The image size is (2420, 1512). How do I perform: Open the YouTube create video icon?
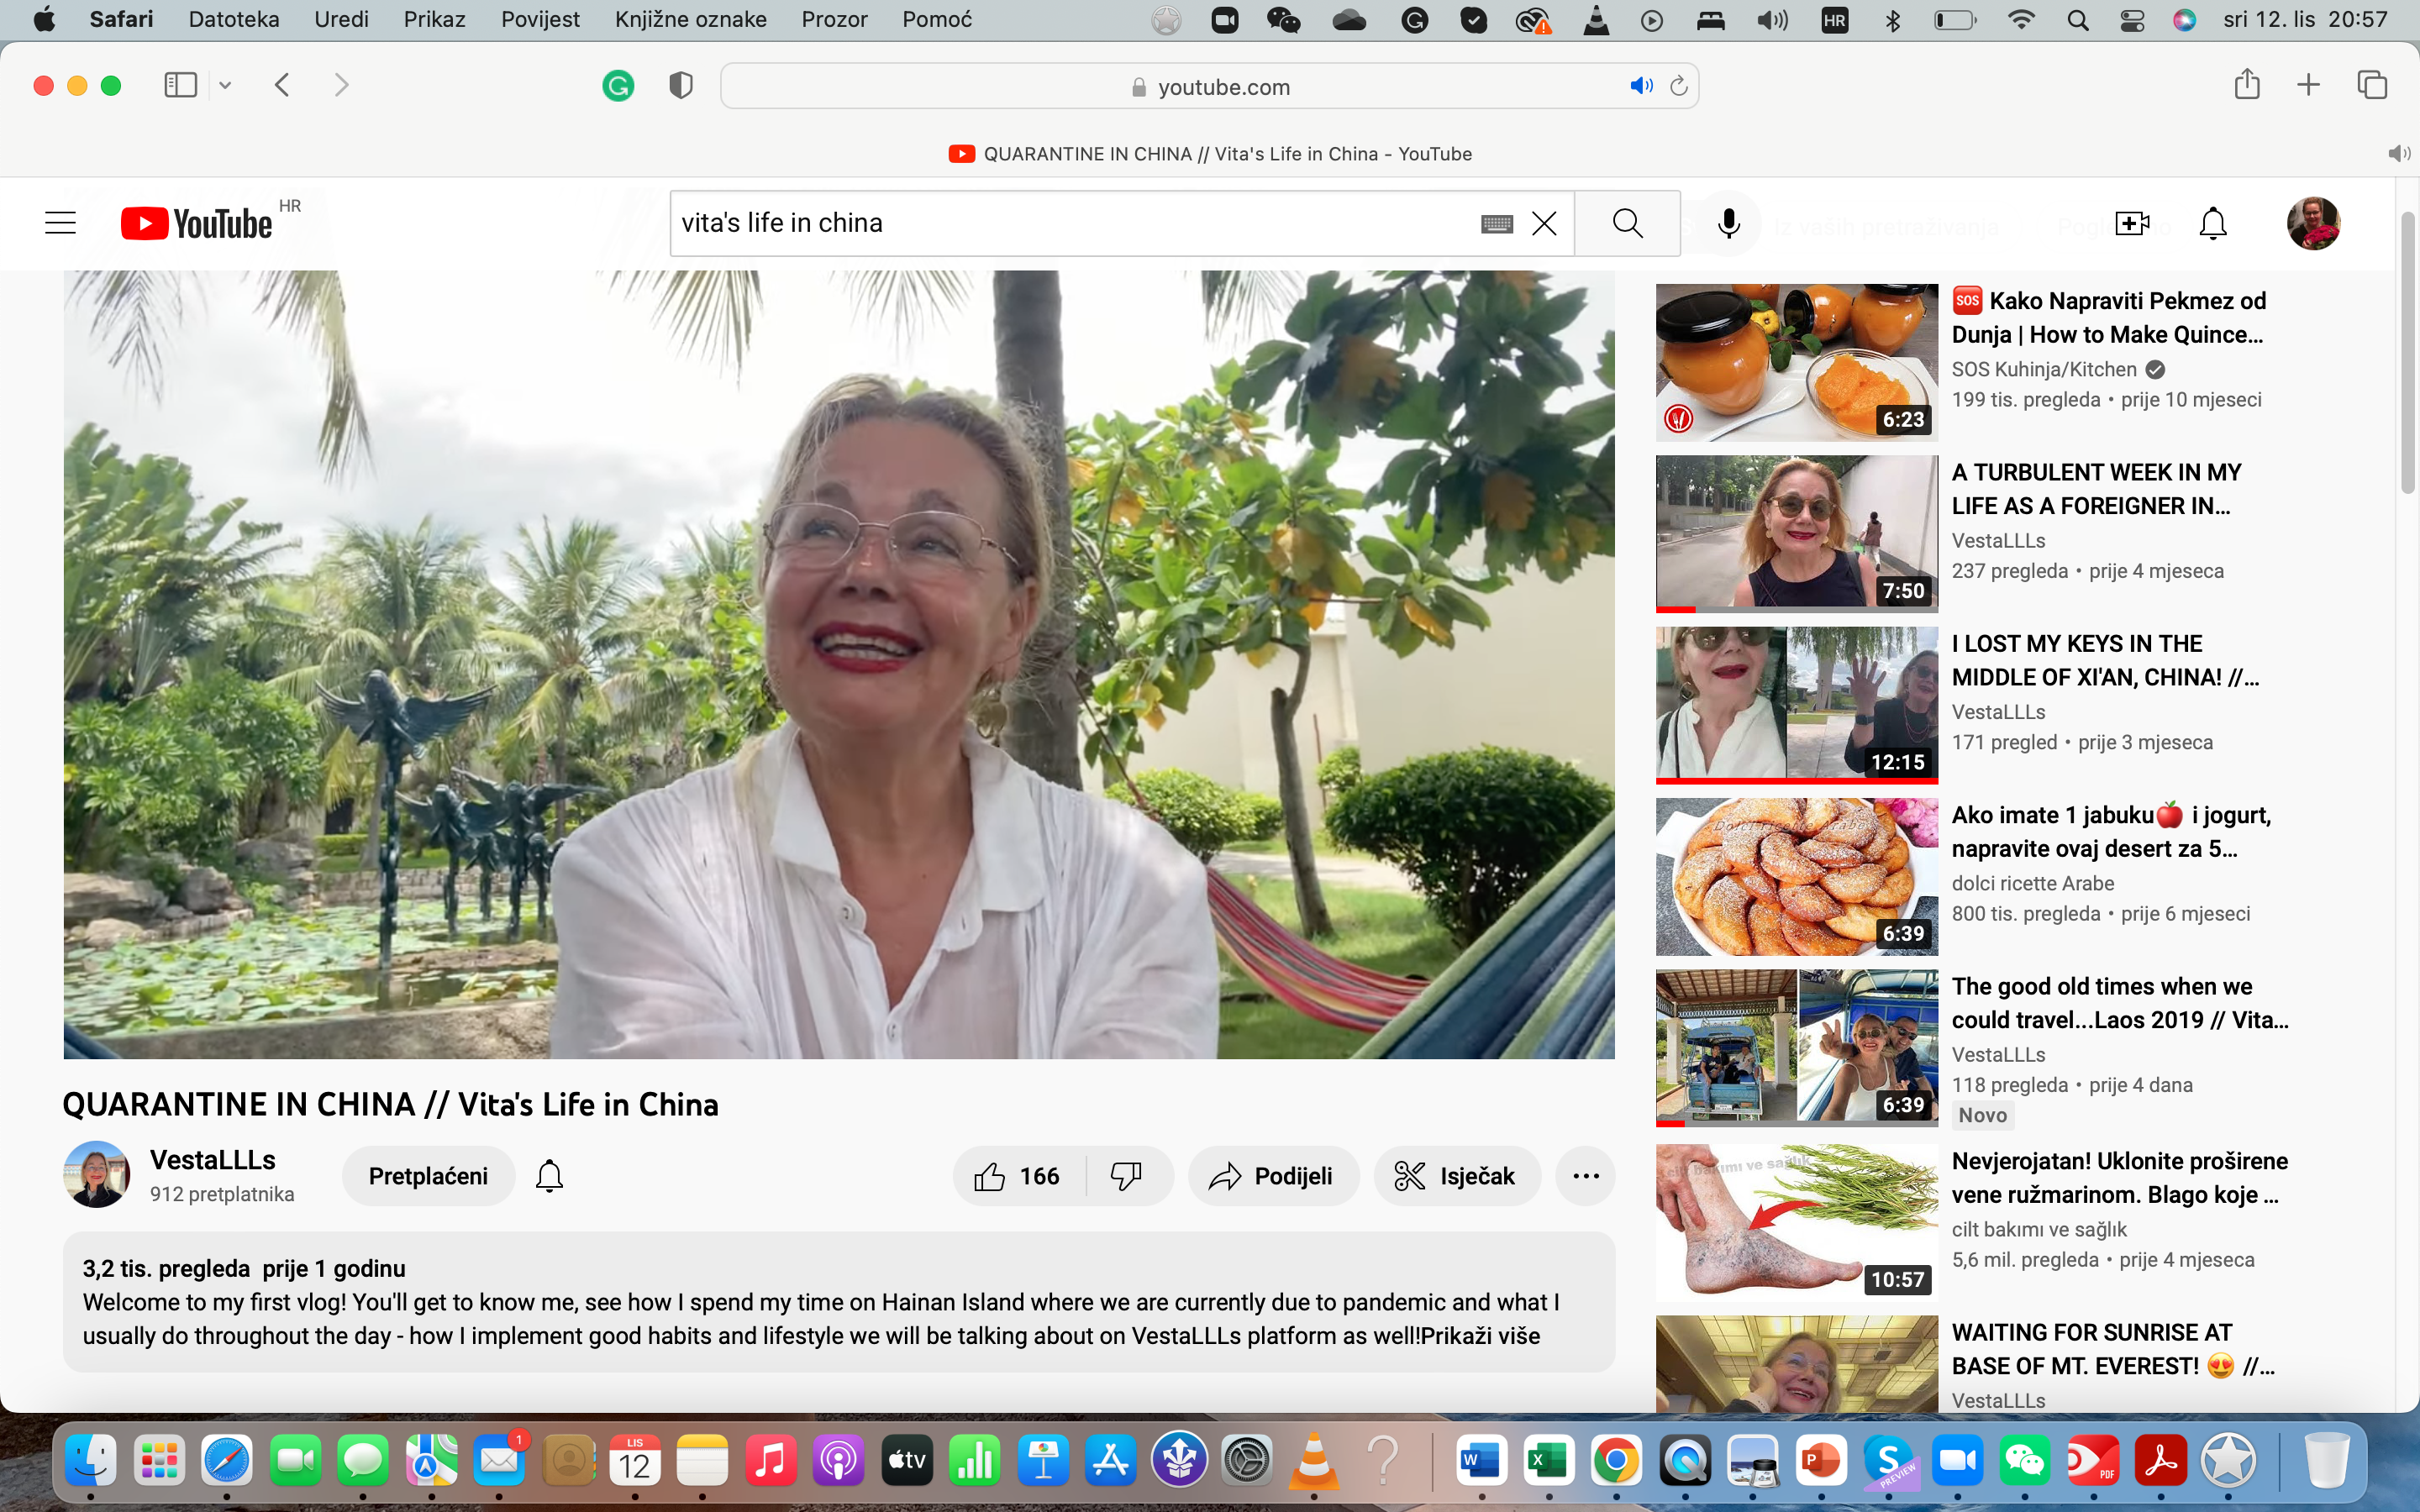(2131, 223)
